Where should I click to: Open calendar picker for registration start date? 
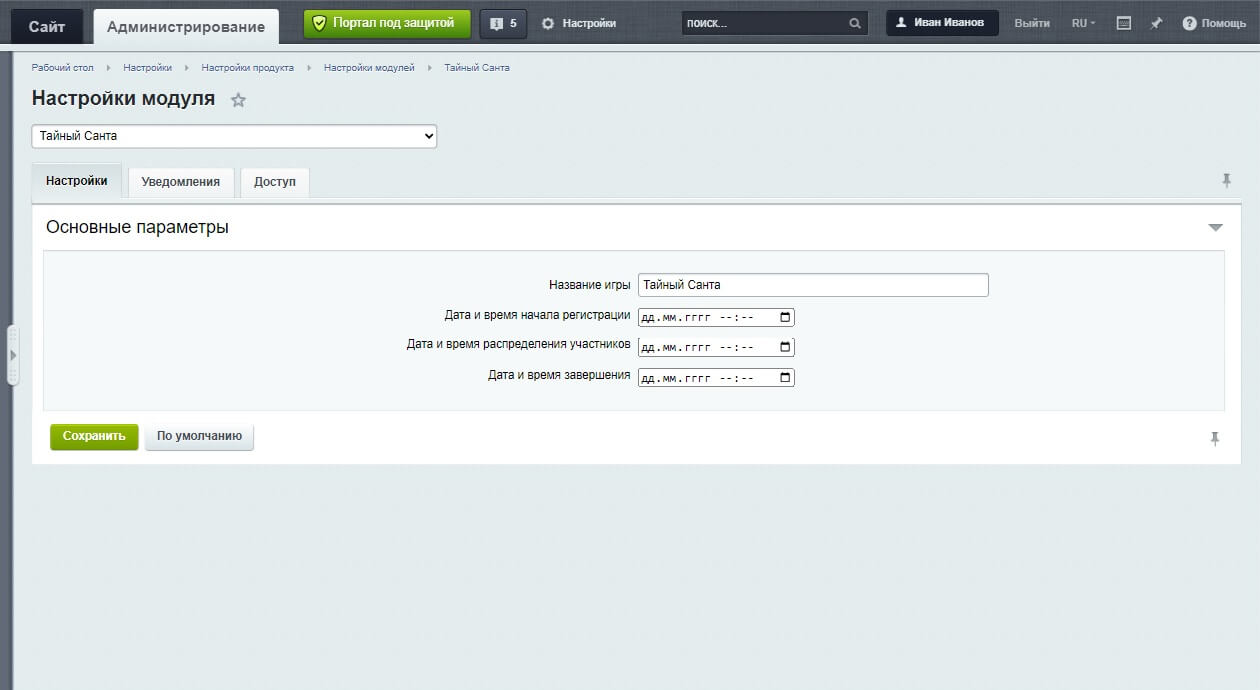[785, 318]
